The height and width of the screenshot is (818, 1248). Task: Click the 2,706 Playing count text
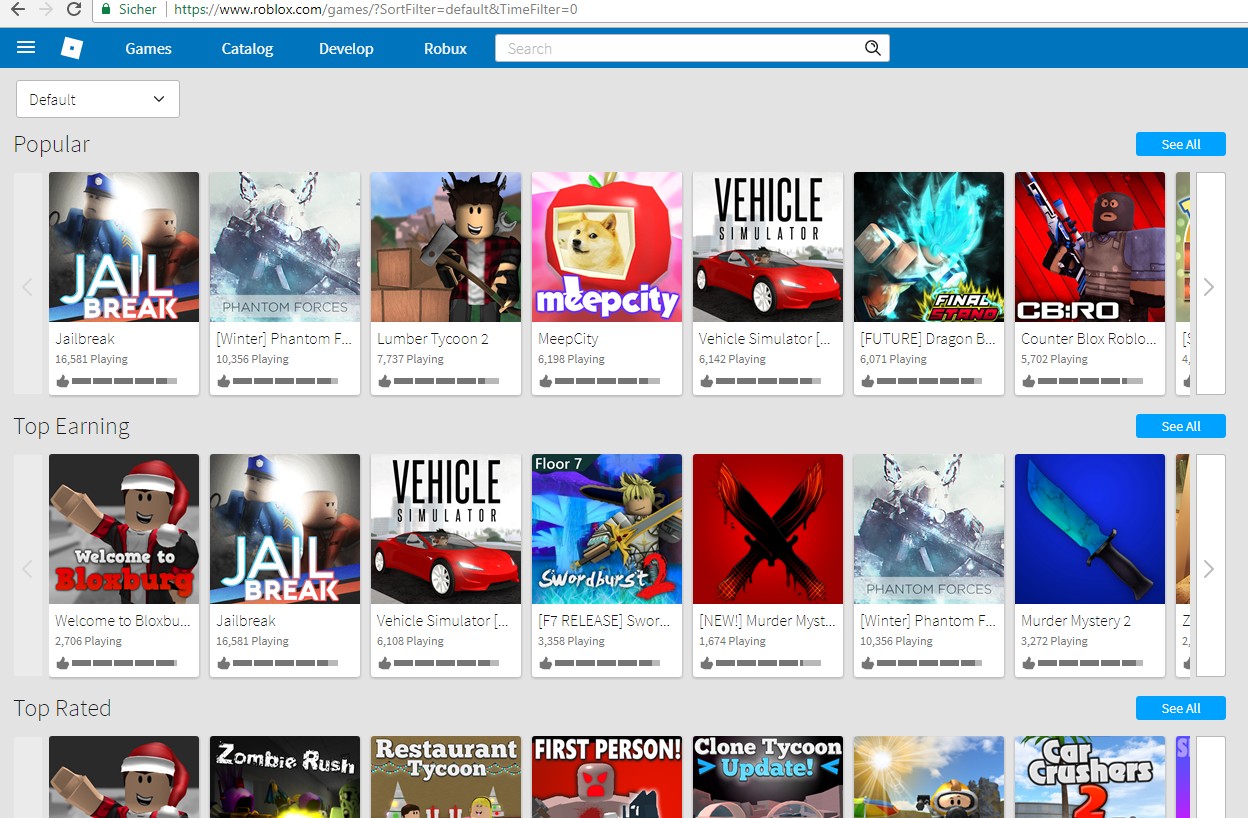(88, 641)
